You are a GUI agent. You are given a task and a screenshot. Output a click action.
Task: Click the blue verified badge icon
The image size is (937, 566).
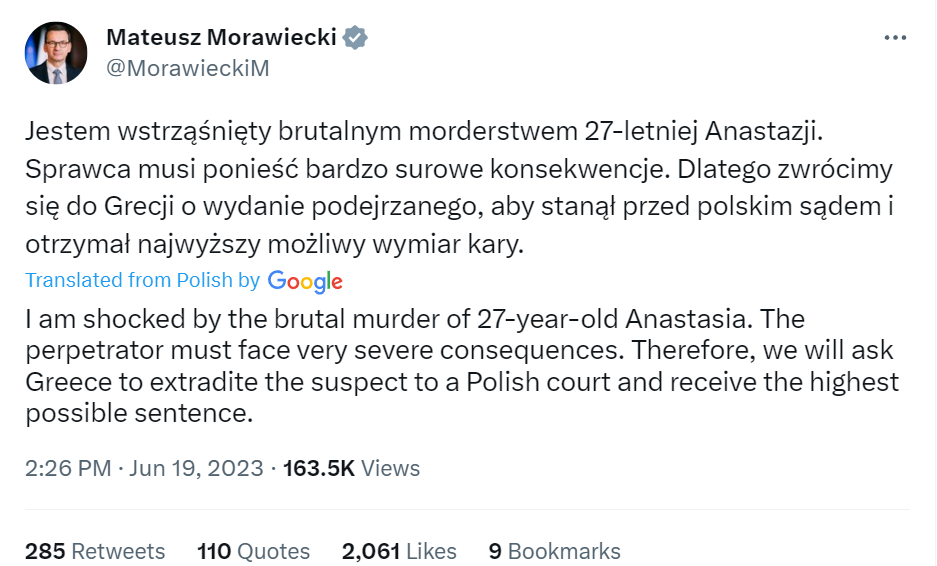point(356,38)
